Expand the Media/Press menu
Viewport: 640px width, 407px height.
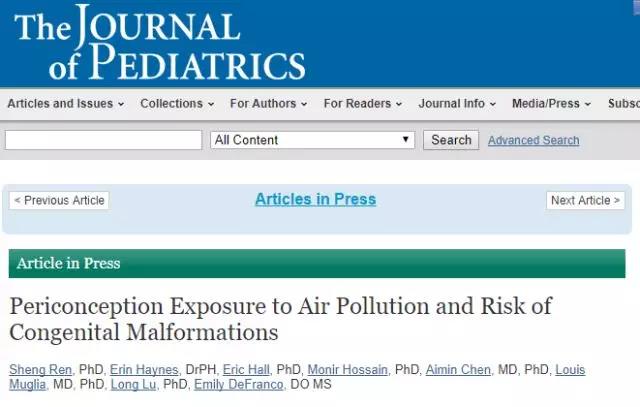pos(551,104)
